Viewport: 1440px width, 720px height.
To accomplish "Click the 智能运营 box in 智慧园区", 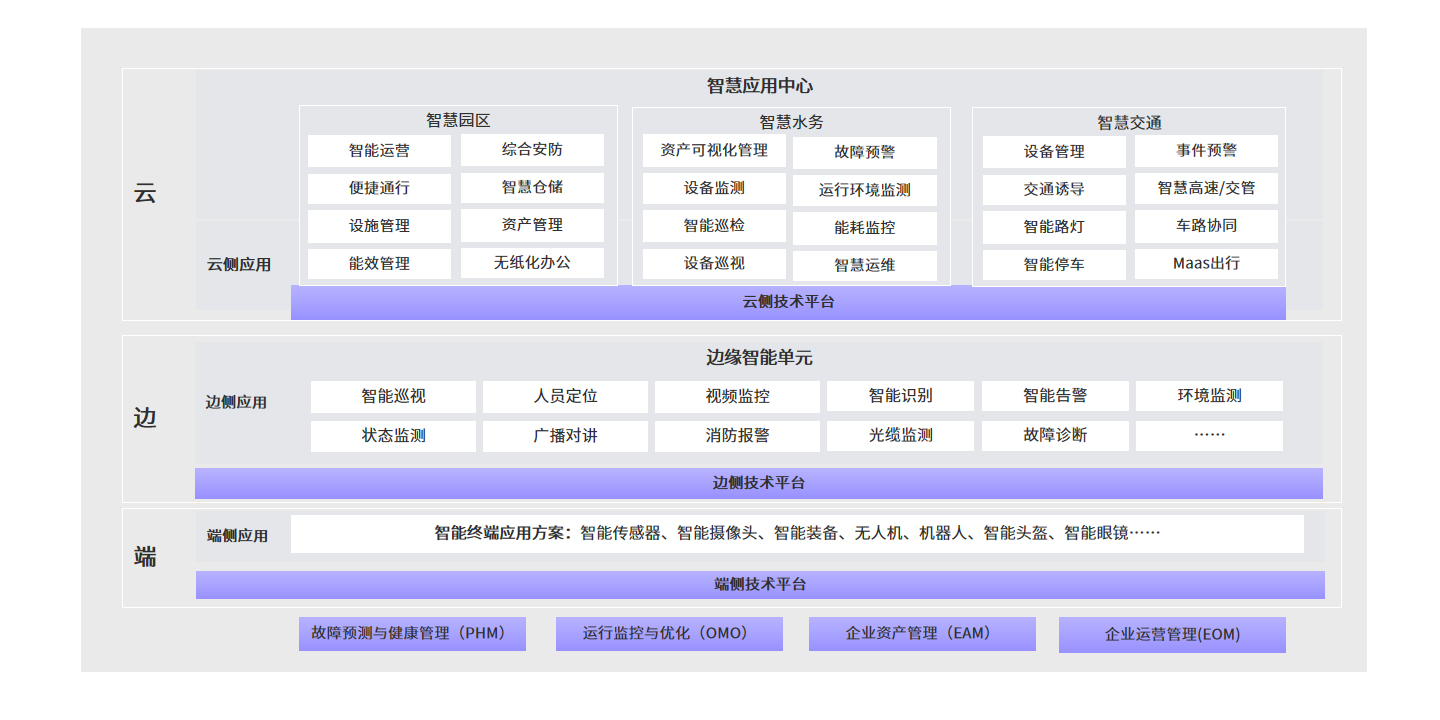I will pyautogui.click(x=379, y=151).
